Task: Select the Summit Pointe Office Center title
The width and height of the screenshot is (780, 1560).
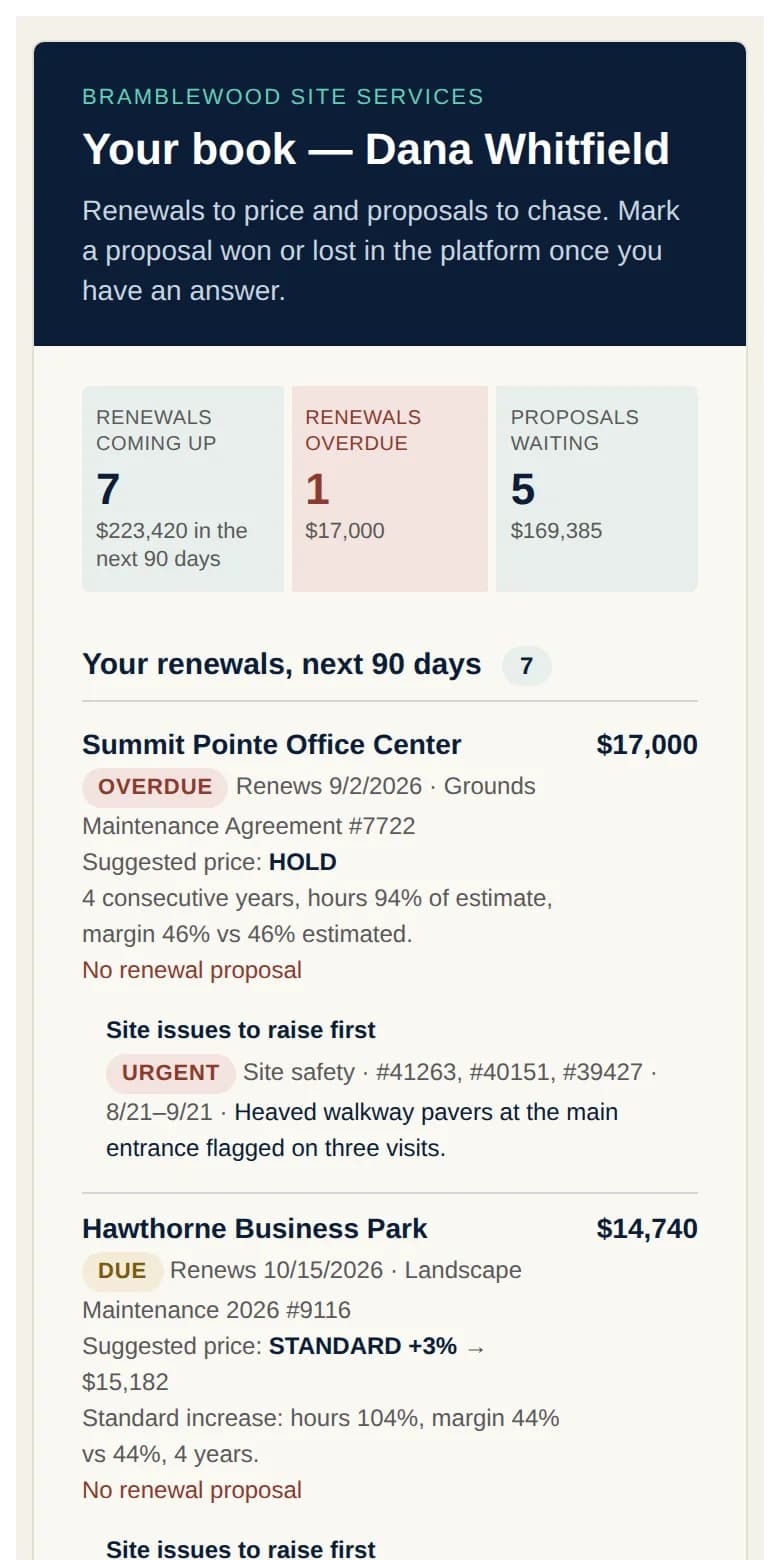Action: tap(272, 745)
